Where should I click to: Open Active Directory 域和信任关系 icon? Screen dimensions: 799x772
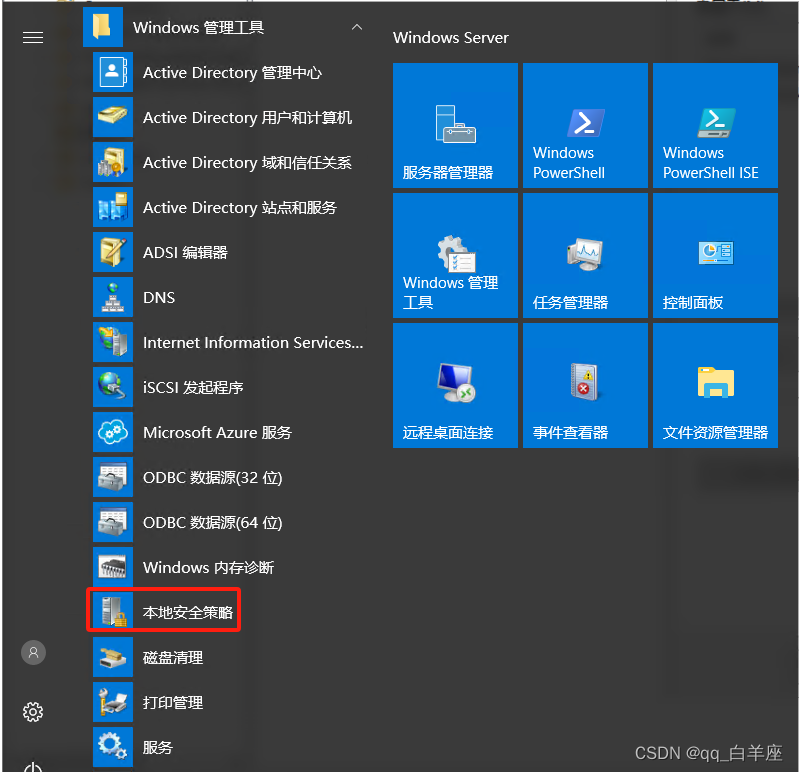[x=113, y=162]
